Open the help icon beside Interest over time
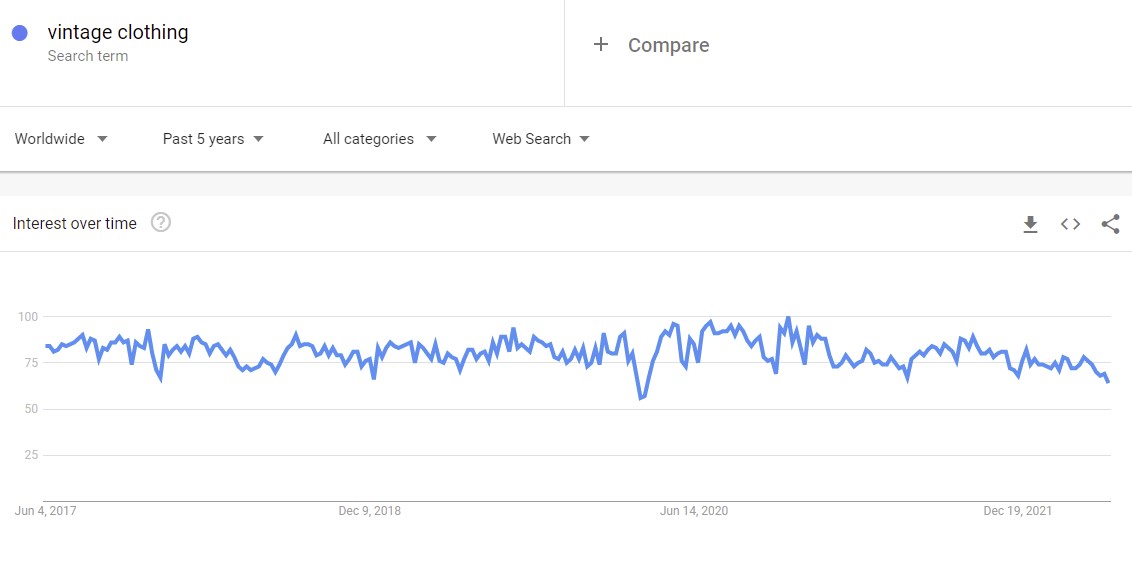Image resolution: width=1132 pixels, height=570 pixels. 161,223
